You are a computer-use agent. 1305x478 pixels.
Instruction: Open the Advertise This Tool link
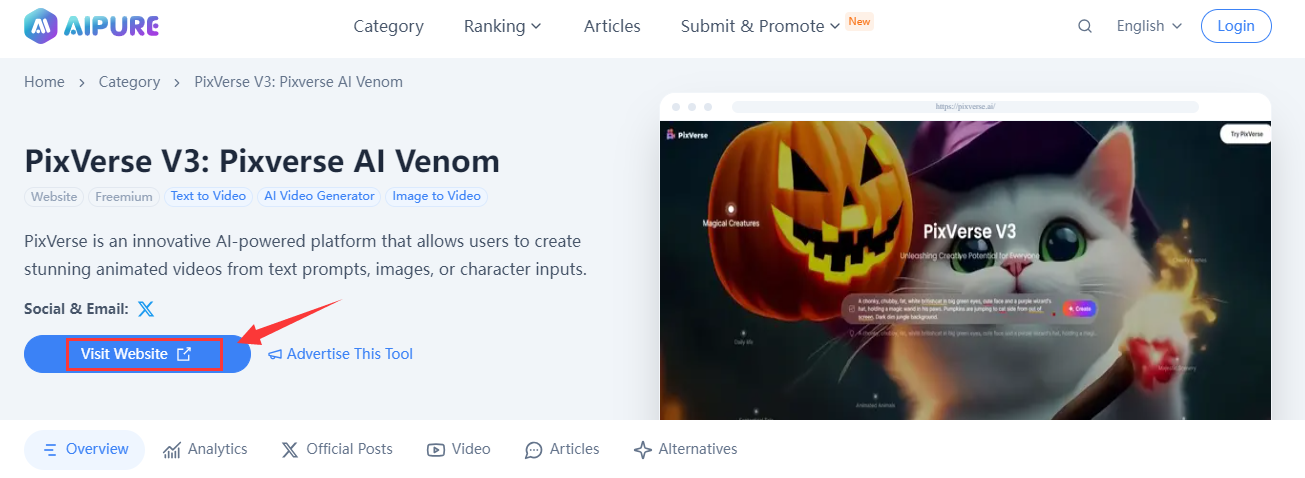click(340, 354)
